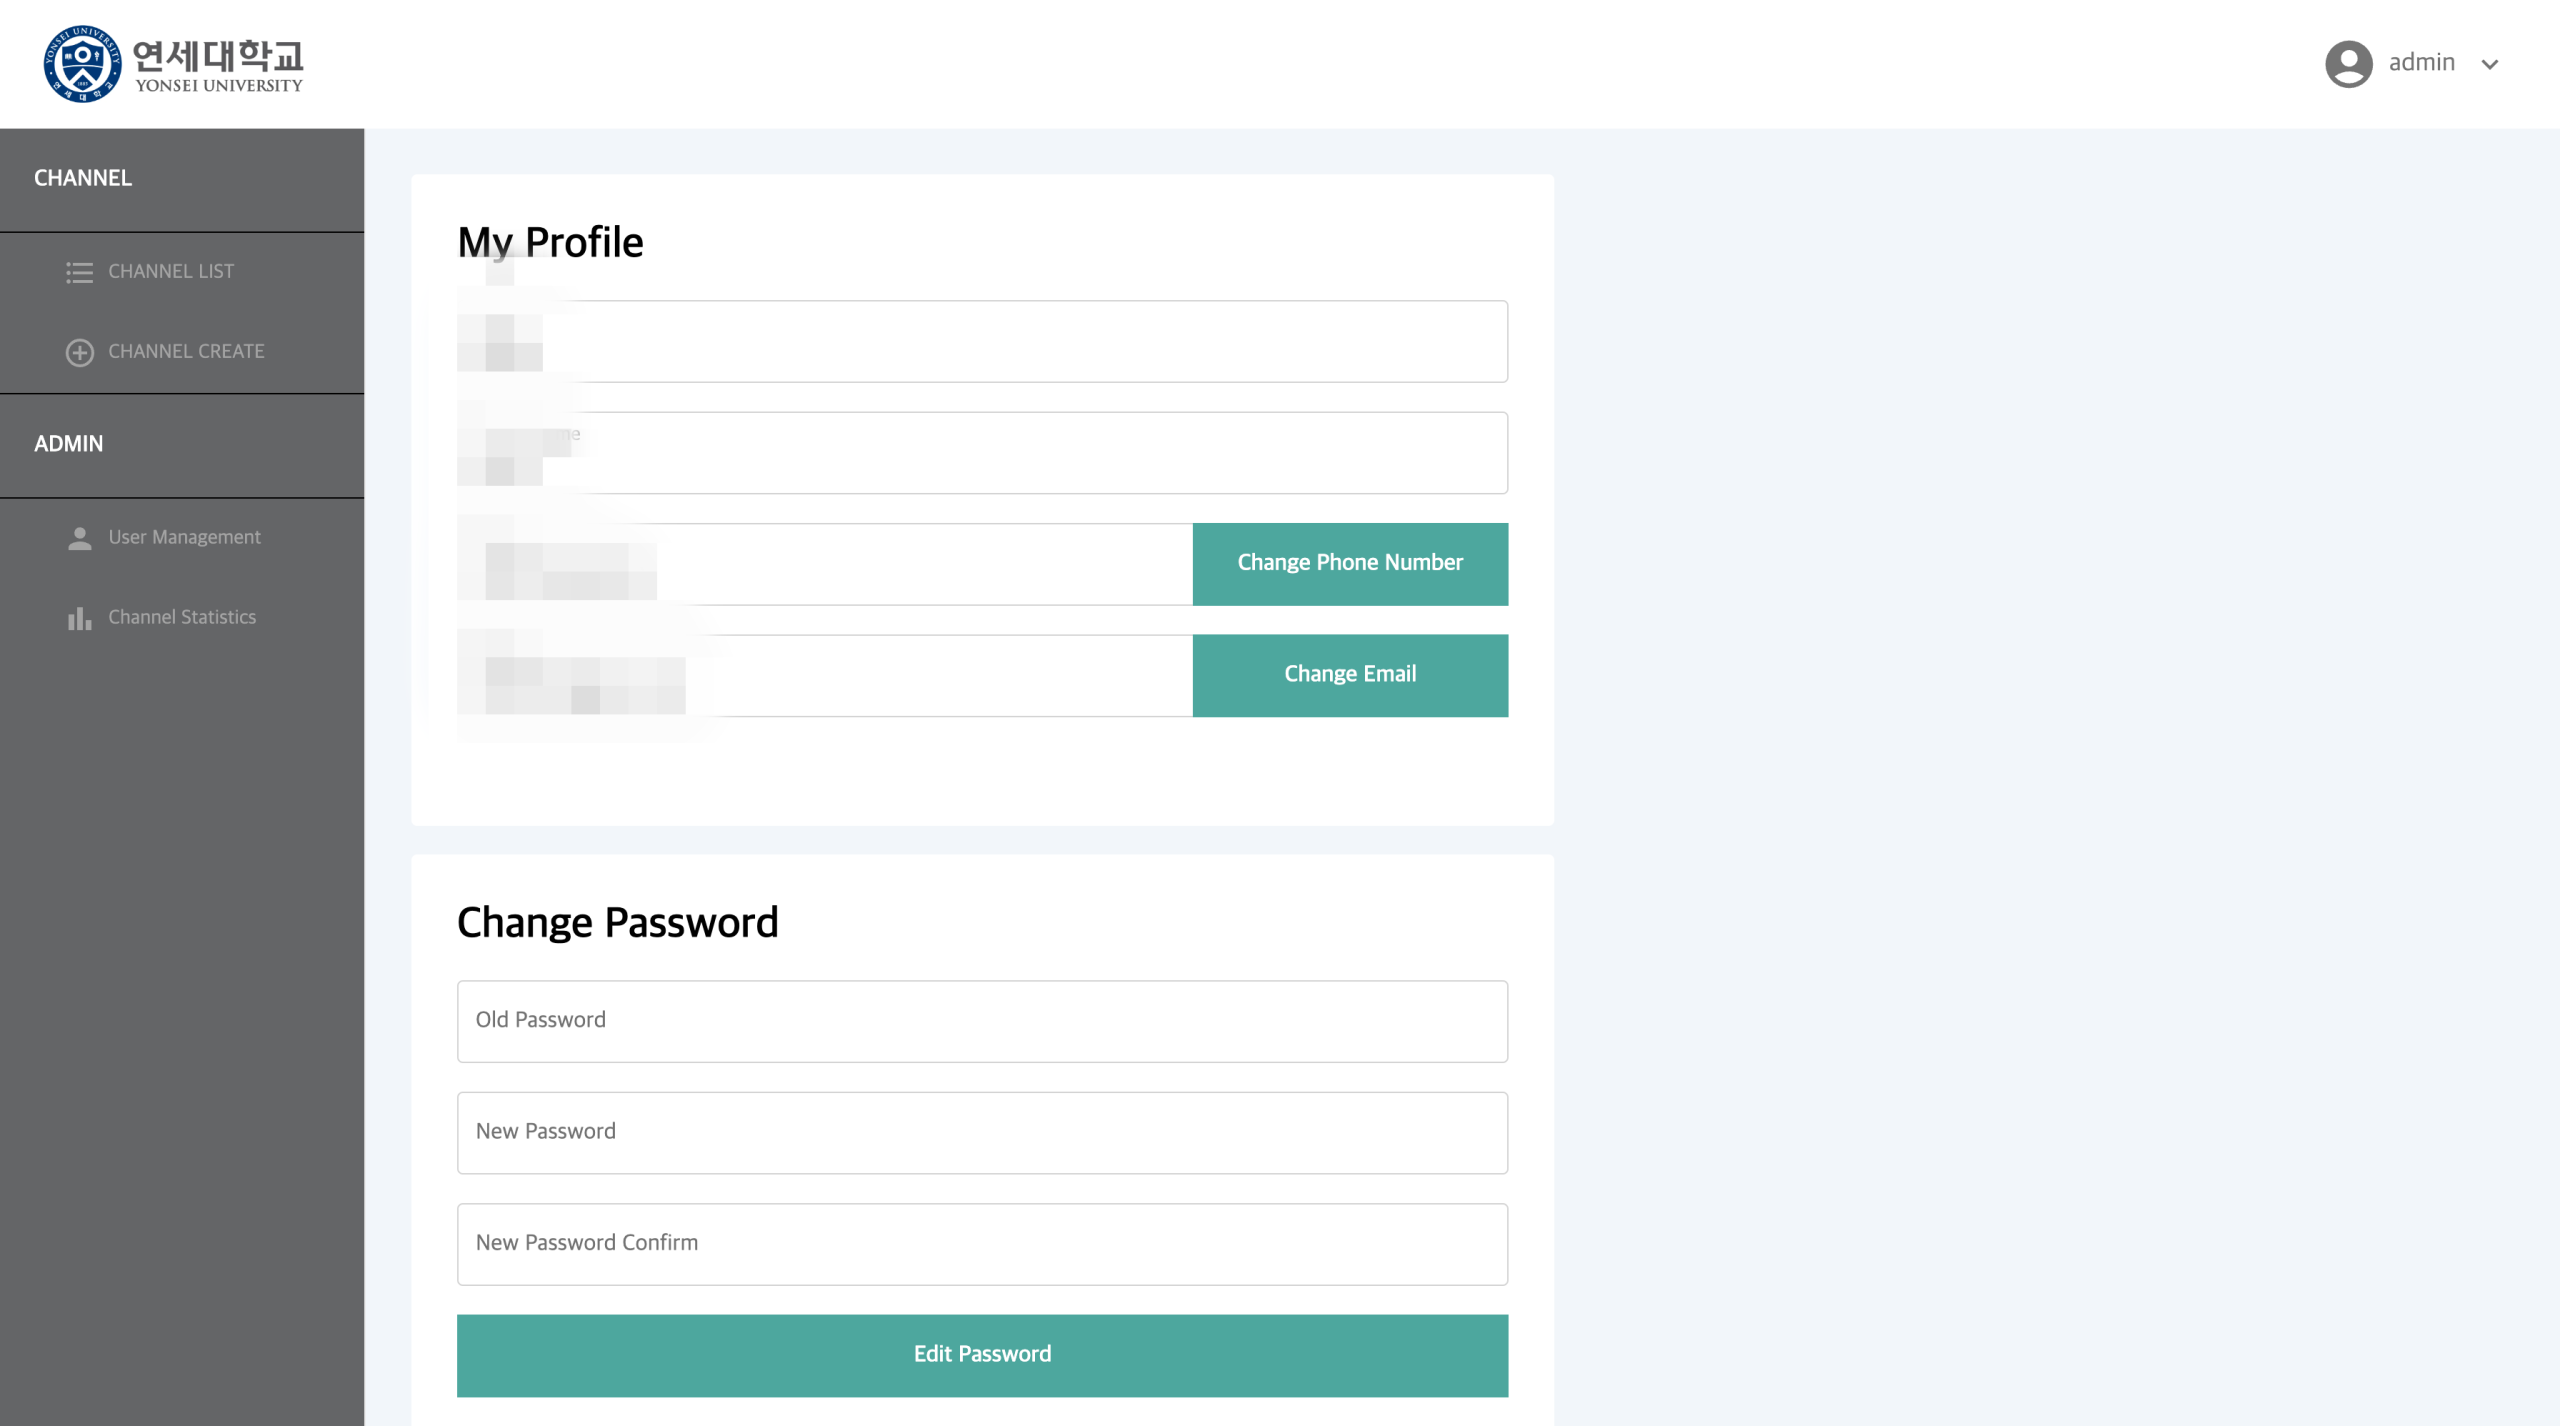Expand the admin account dropdown chevron
This screenshot has width=2560, height=1426.
2490,64
